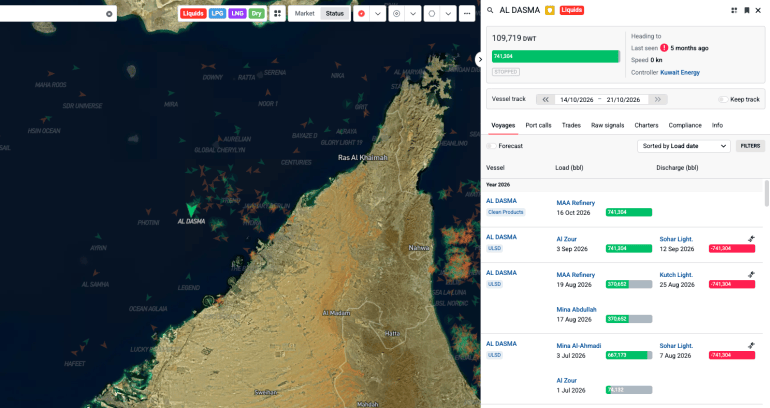This screenshot has width=770, height=408.
Task: Click 370,652 load bar dated 19 Aug 2026
Action: coord(629,284)
